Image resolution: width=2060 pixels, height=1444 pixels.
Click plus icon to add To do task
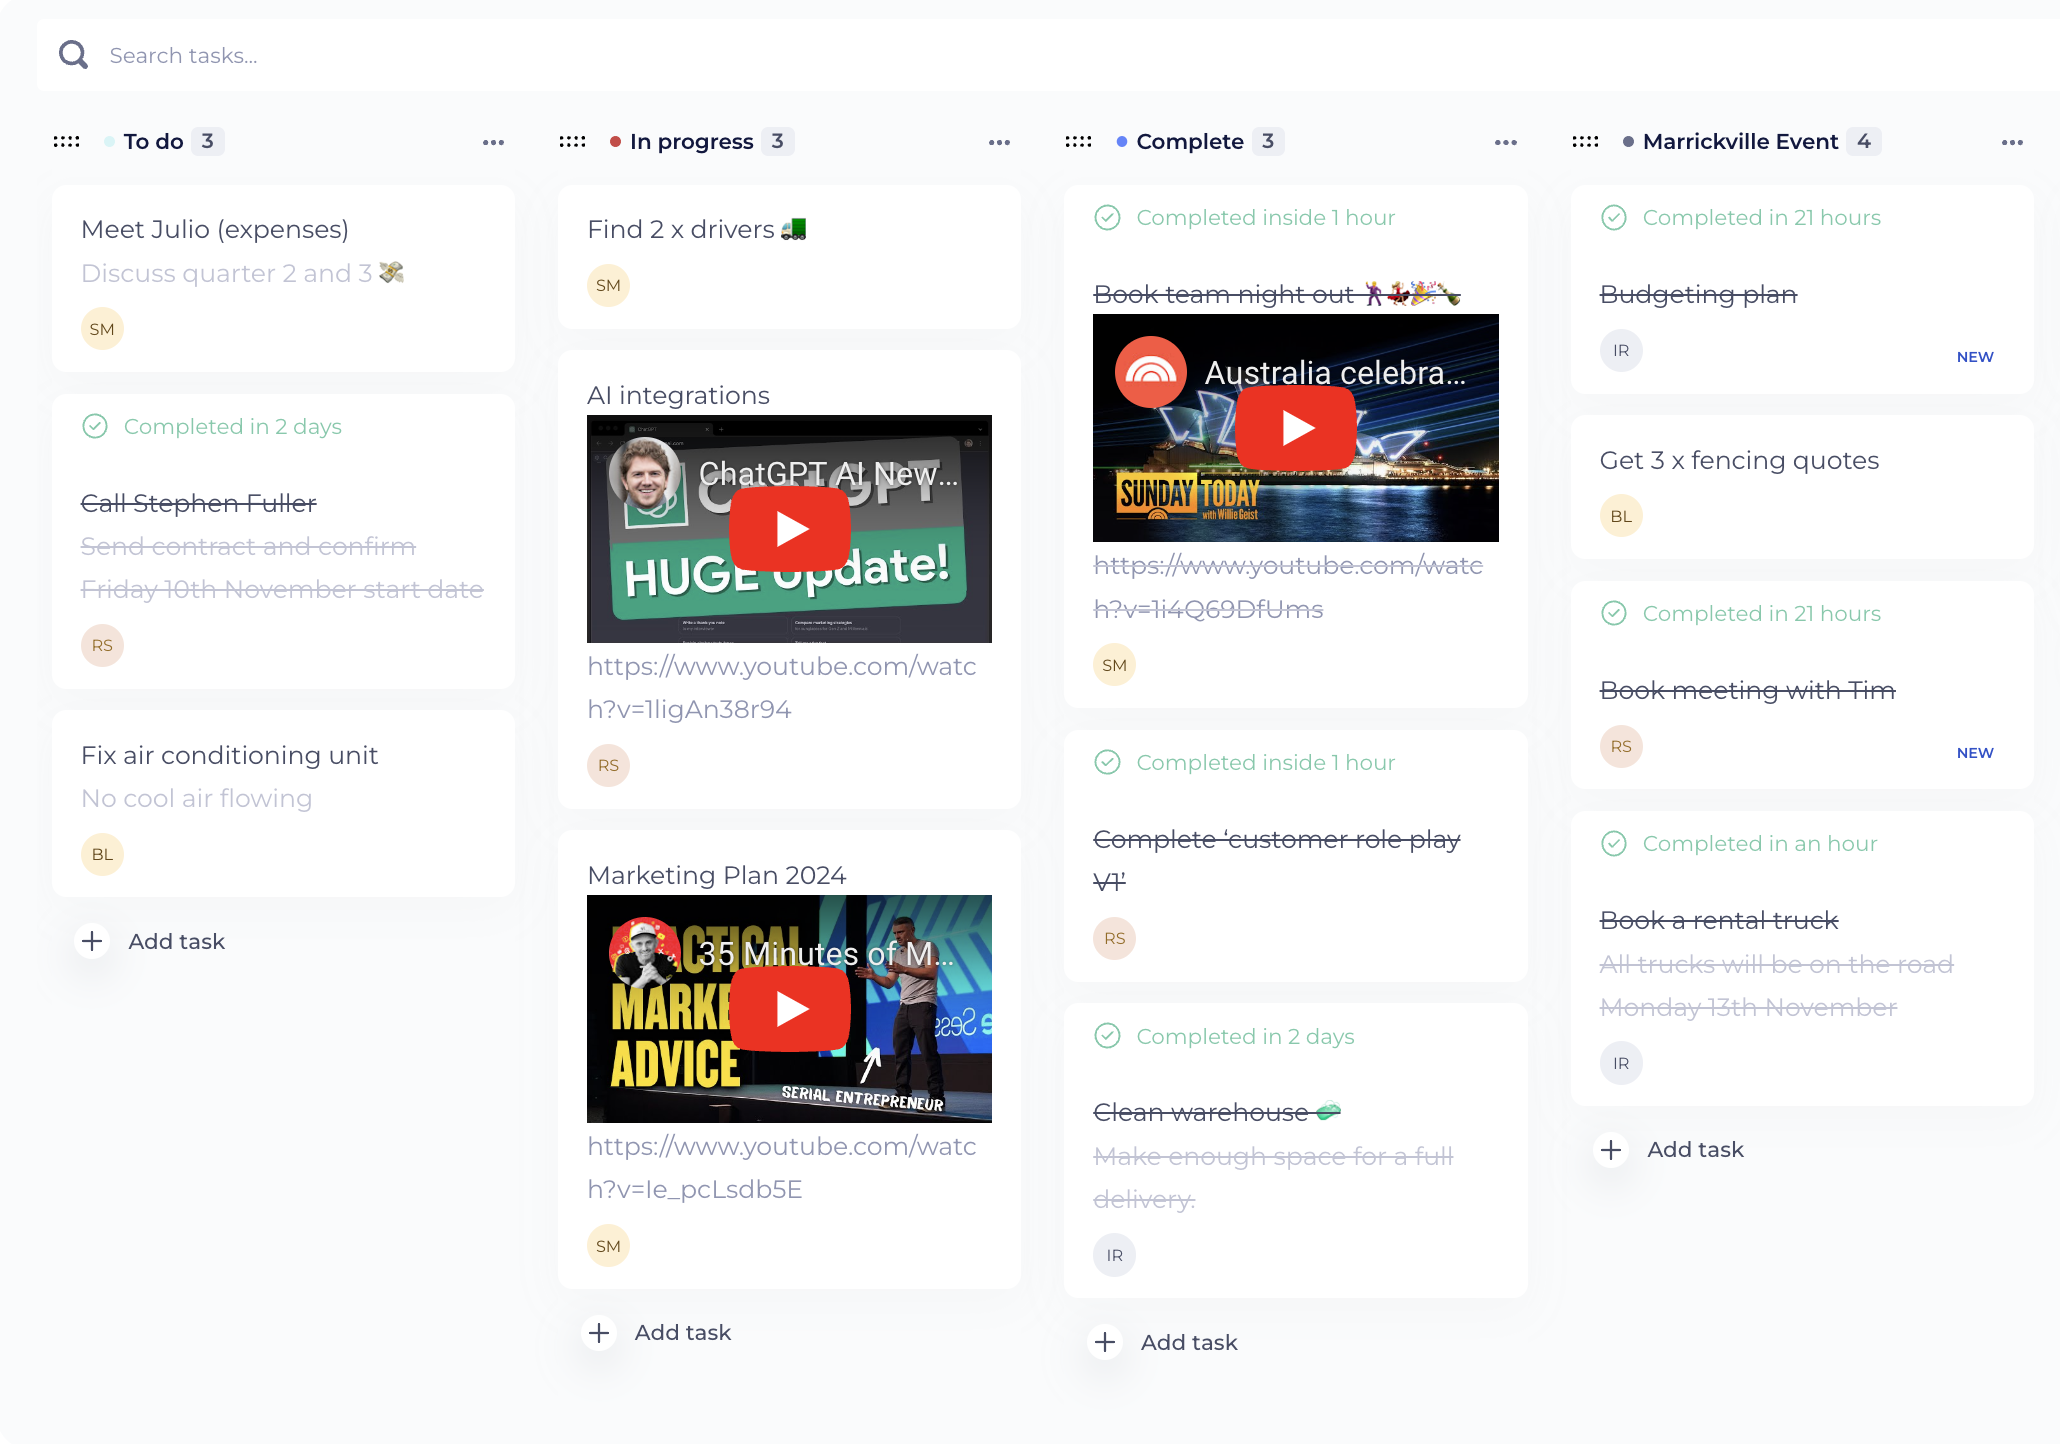92,941
